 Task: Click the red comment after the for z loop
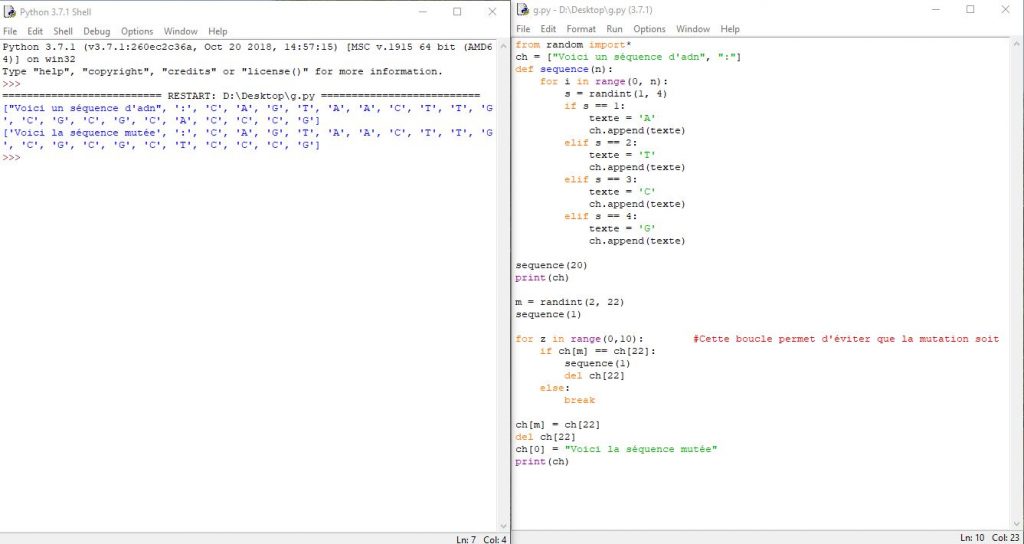[845, 339]
